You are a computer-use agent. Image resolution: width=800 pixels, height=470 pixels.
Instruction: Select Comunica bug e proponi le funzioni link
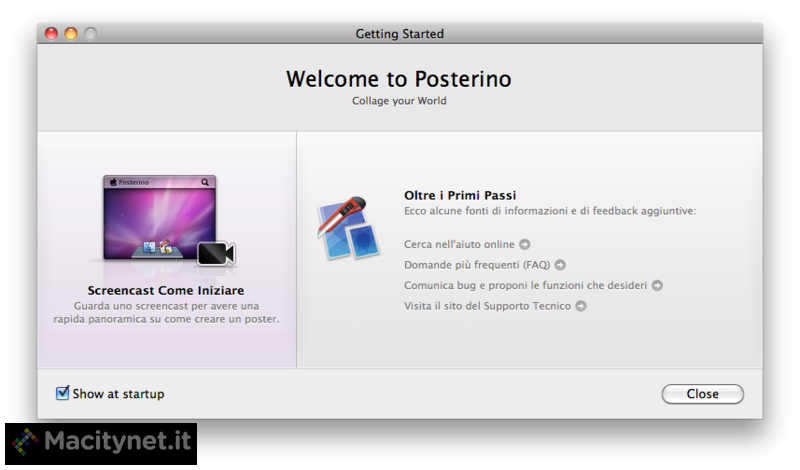(525, 285)
